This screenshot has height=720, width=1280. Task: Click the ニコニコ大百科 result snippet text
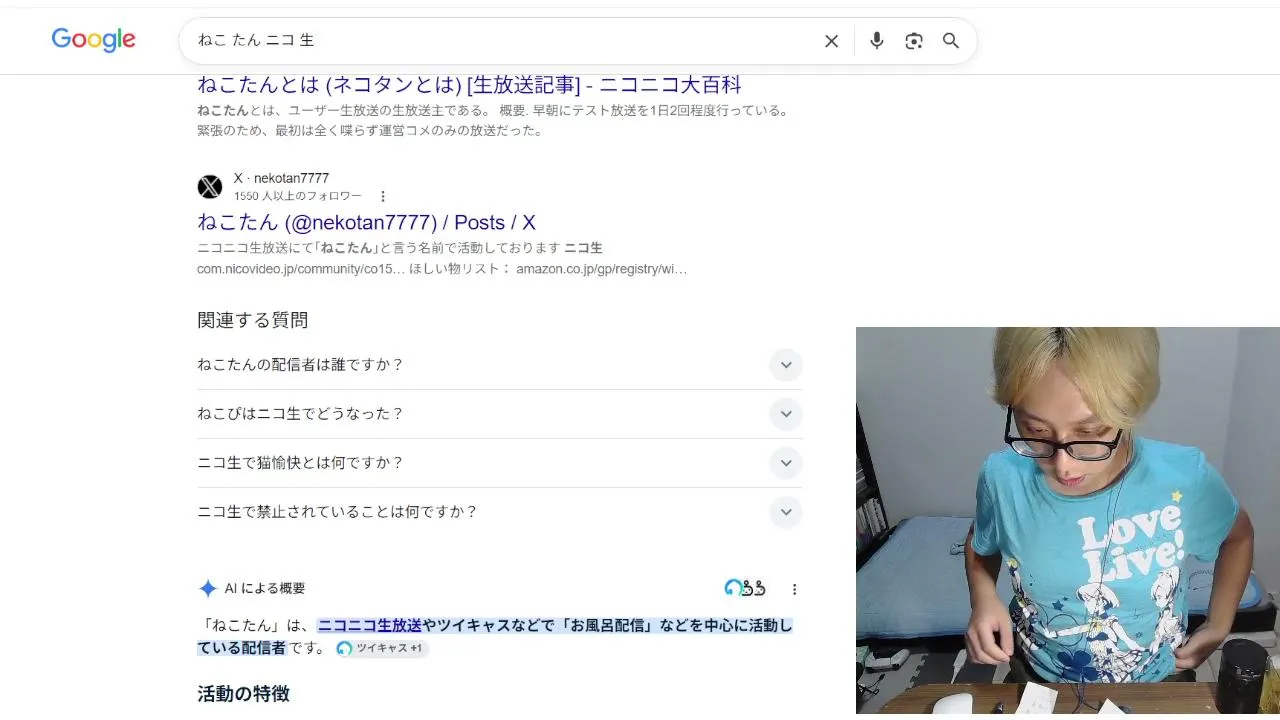point(493,120)
